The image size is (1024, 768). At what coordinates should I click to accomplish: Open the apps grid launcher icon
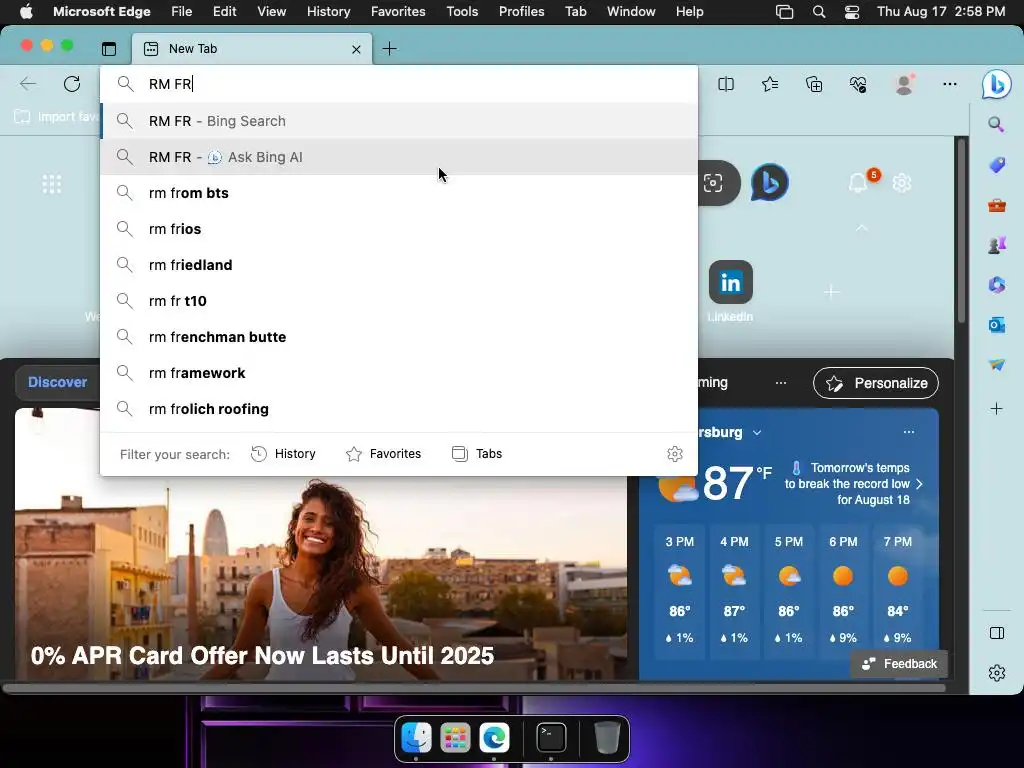point(52,184)
